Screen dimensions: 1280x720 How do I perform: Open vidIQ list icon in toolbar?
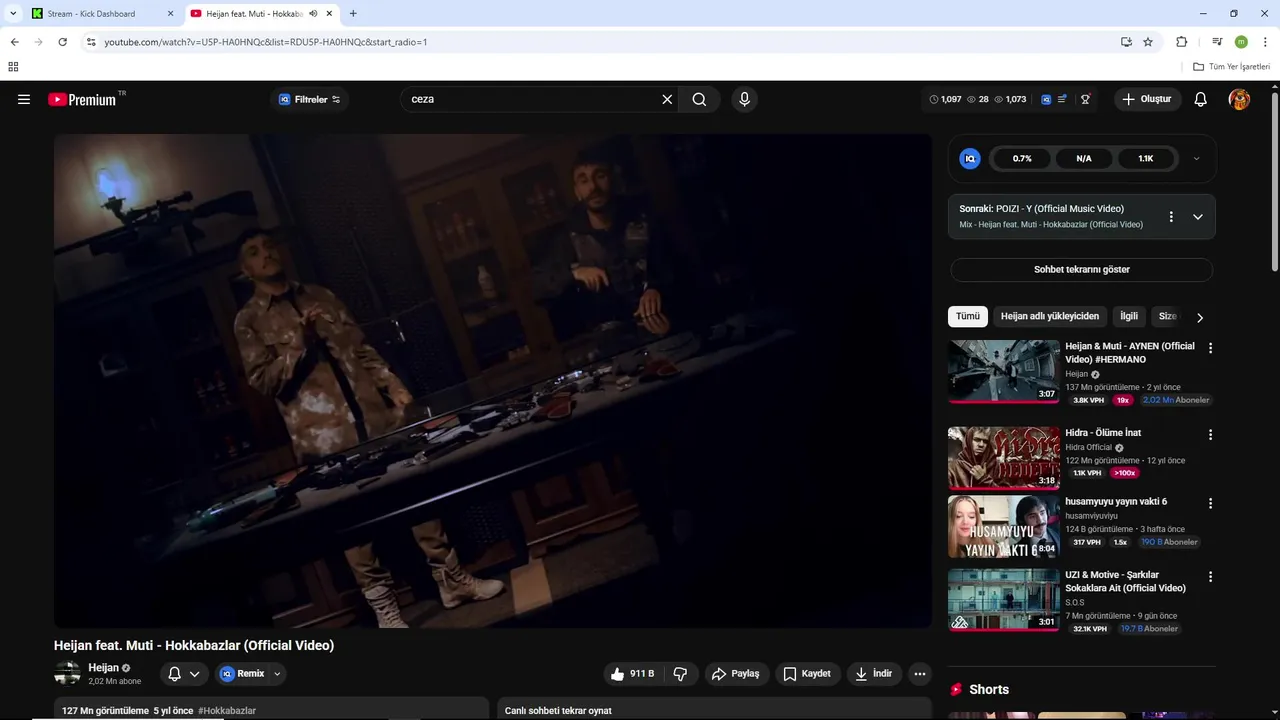[1062, 99]
